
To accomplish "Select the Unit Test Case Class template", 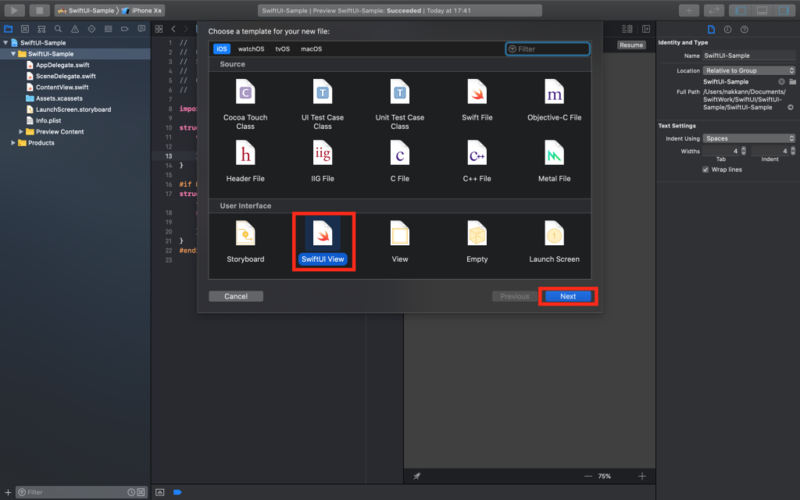I will (x=399, y=105).
